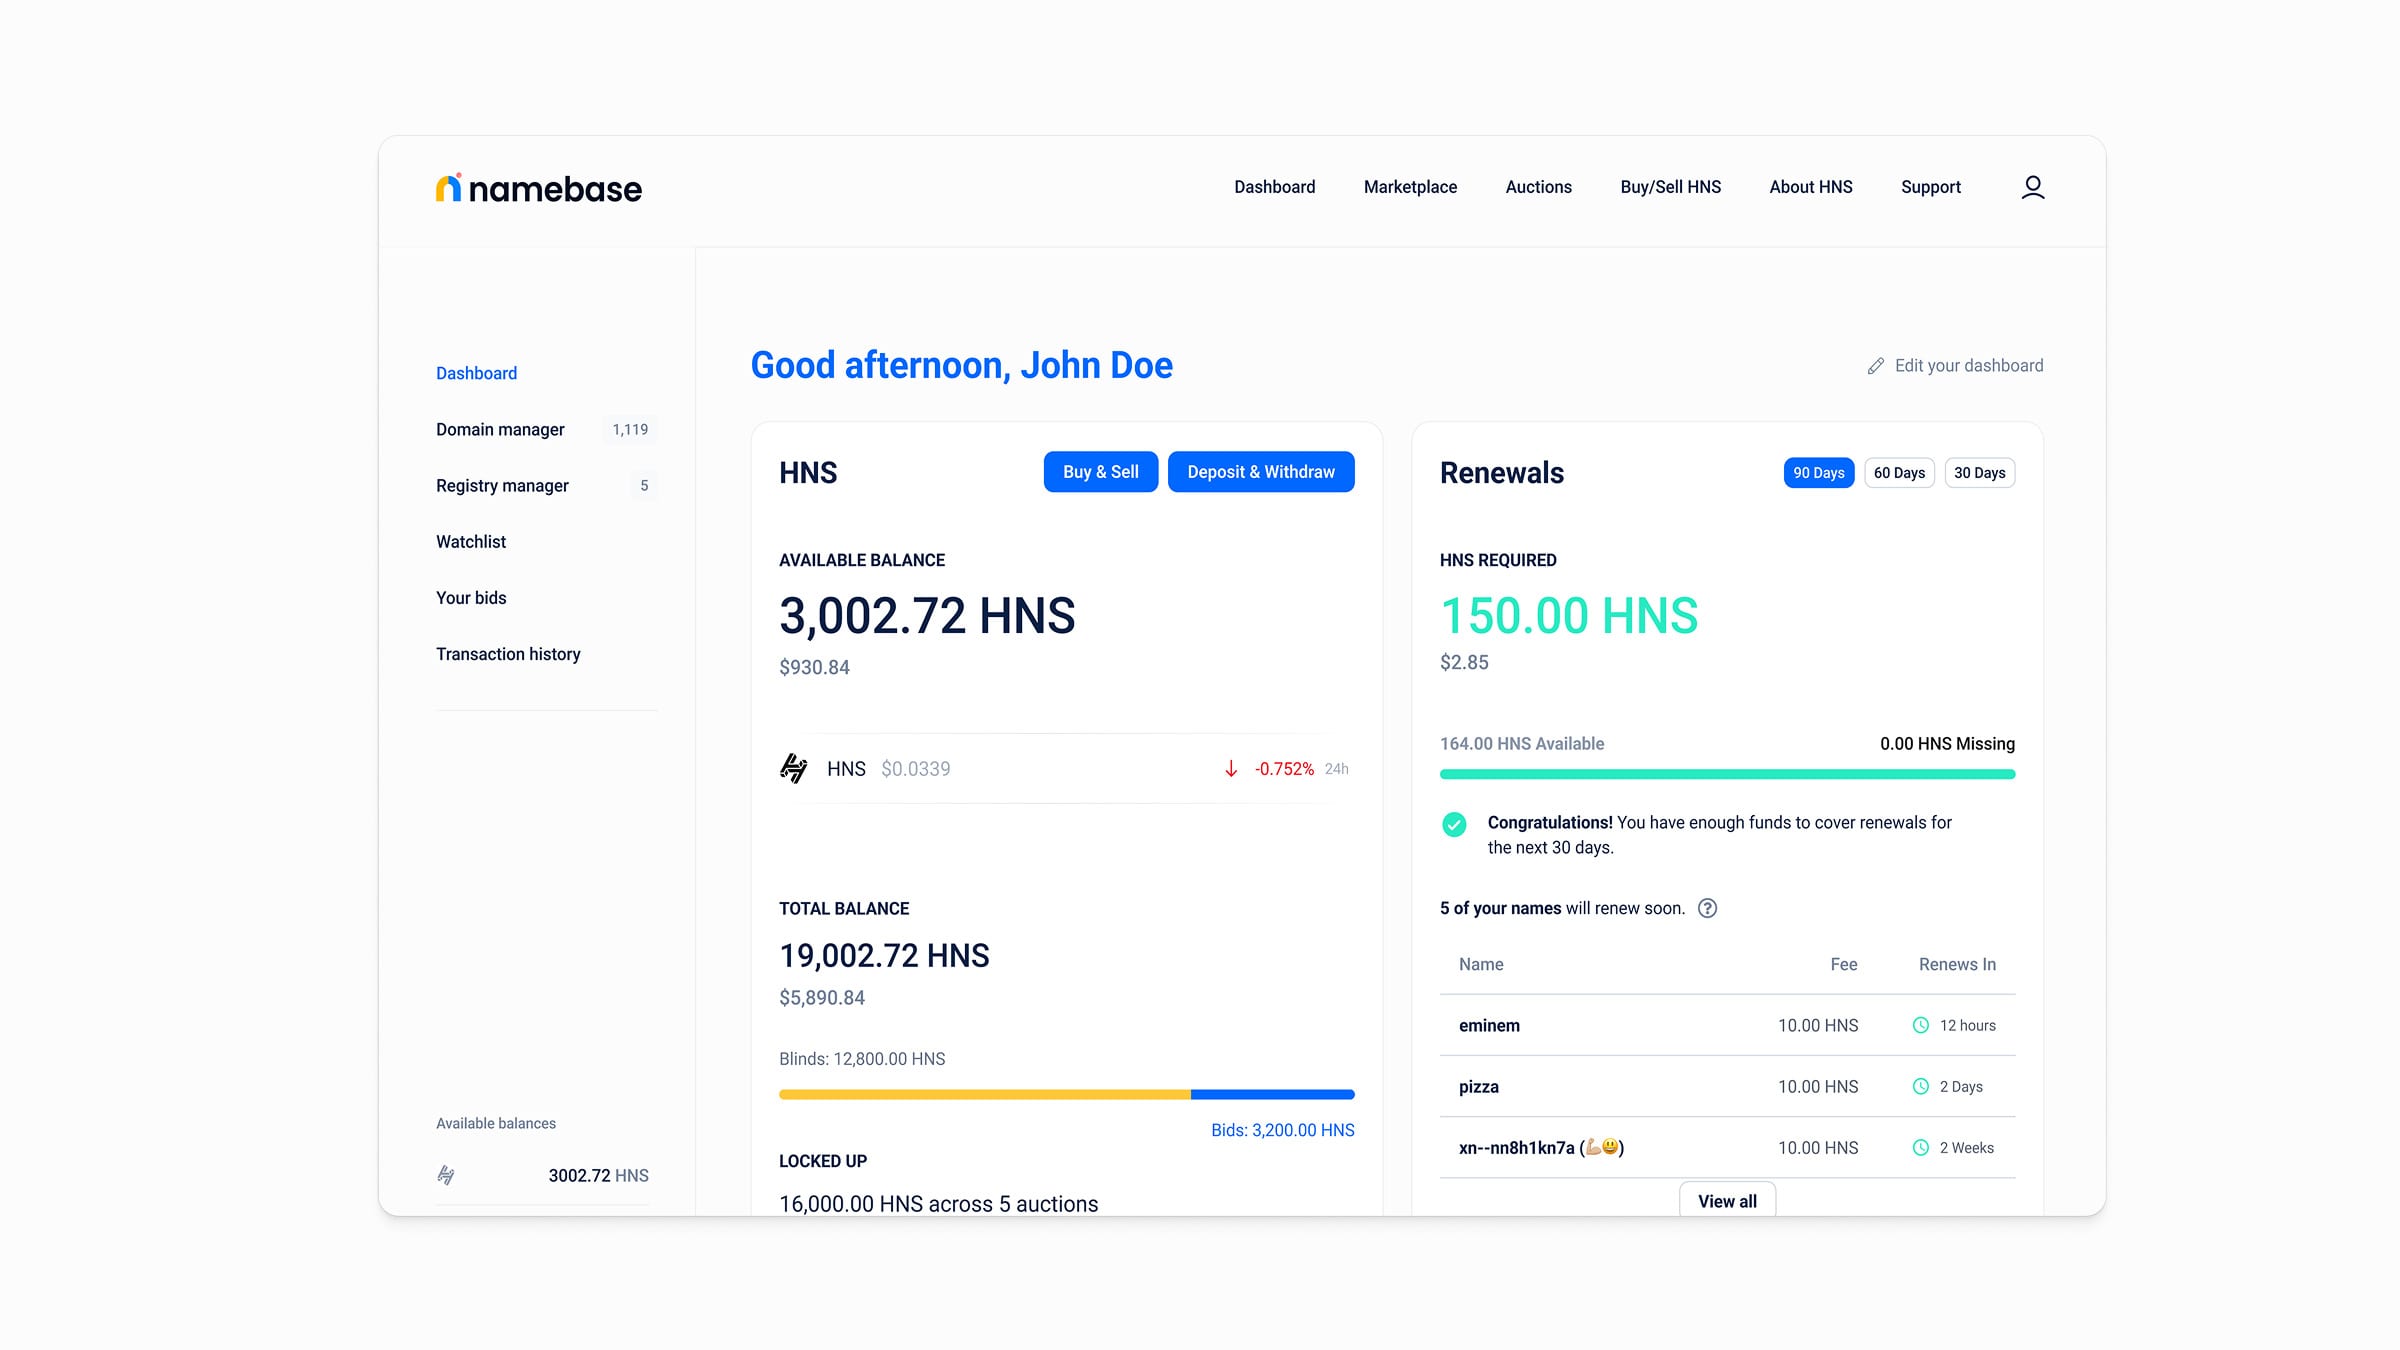This screenshot has height=1350, width=2400.
Task: Open the Marketplace navigation item
Action: [1410, 187]
